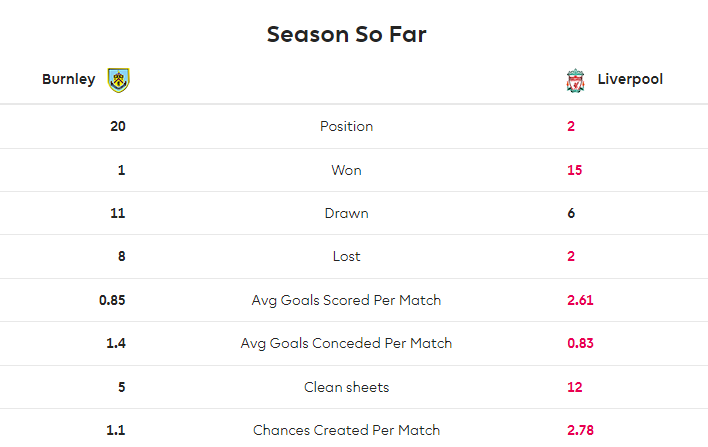Select the Clean sheets label

coord(346,387)
